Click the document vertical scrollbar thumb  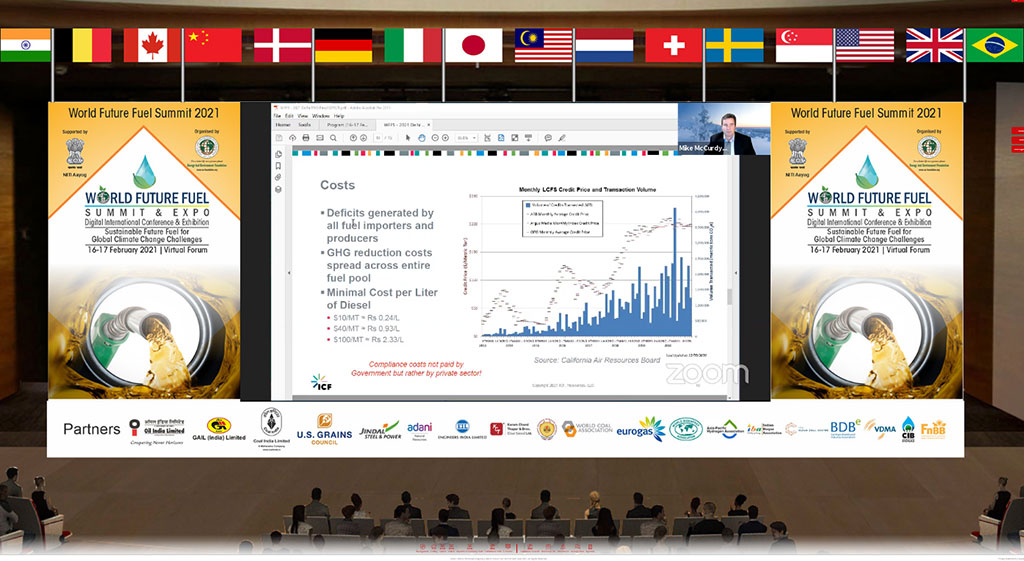click(729, 296)
